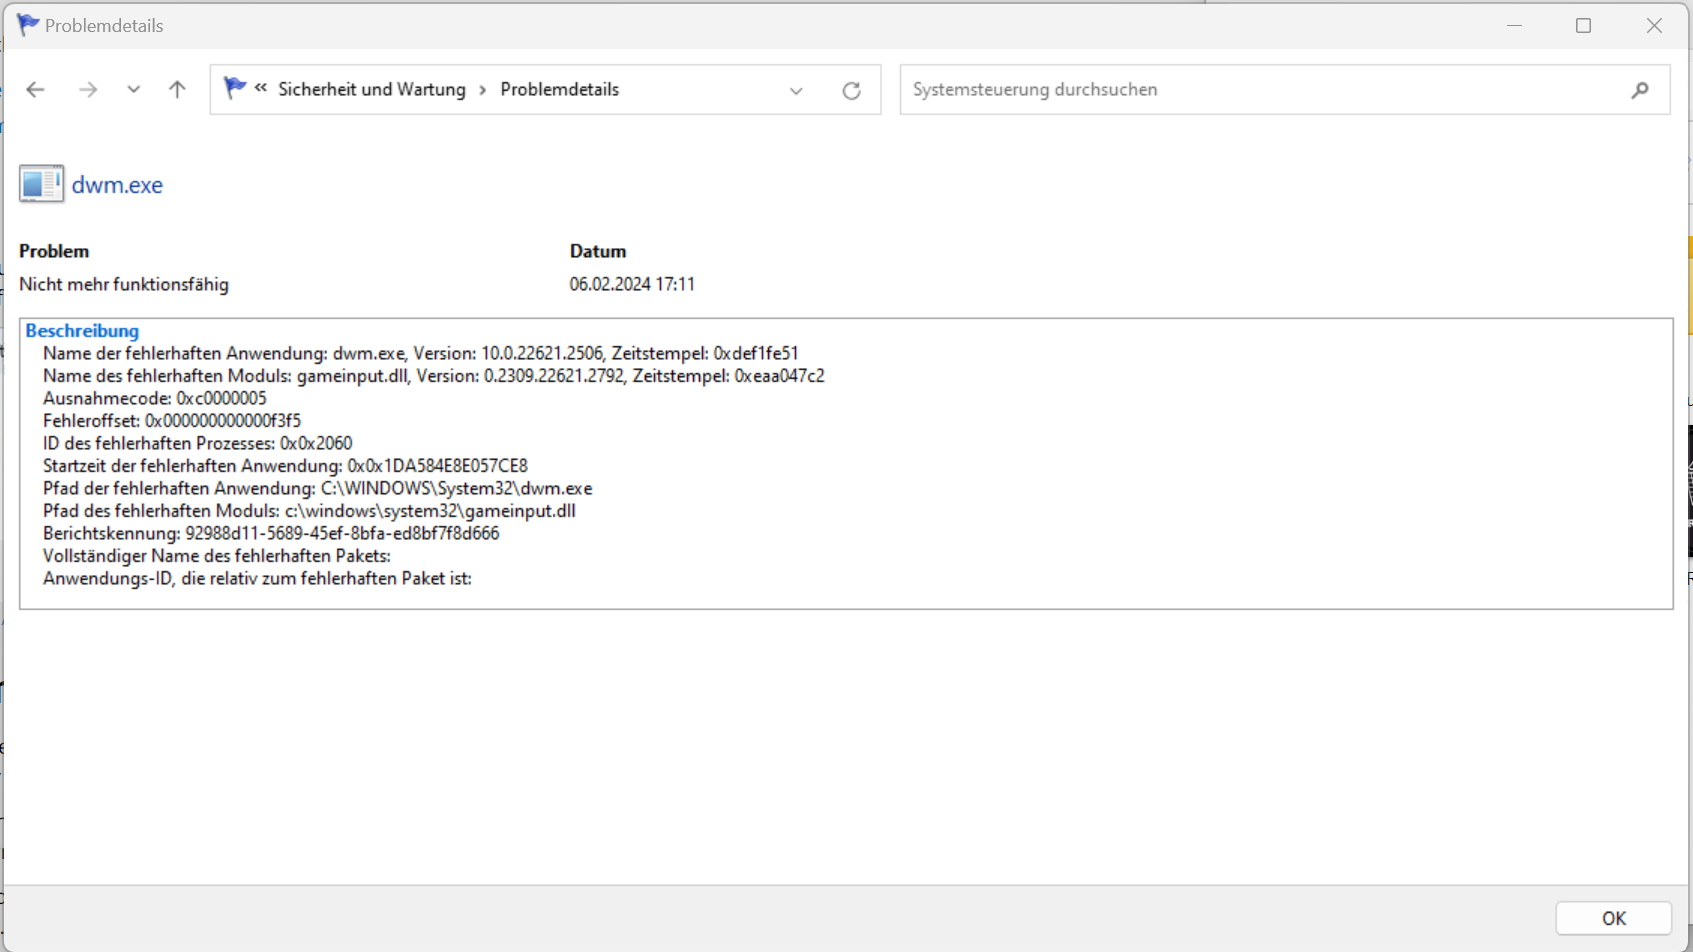This screenshot has height=952, width=1693.
Task: Select the Berichtskennung line
Action: (271, 533)
